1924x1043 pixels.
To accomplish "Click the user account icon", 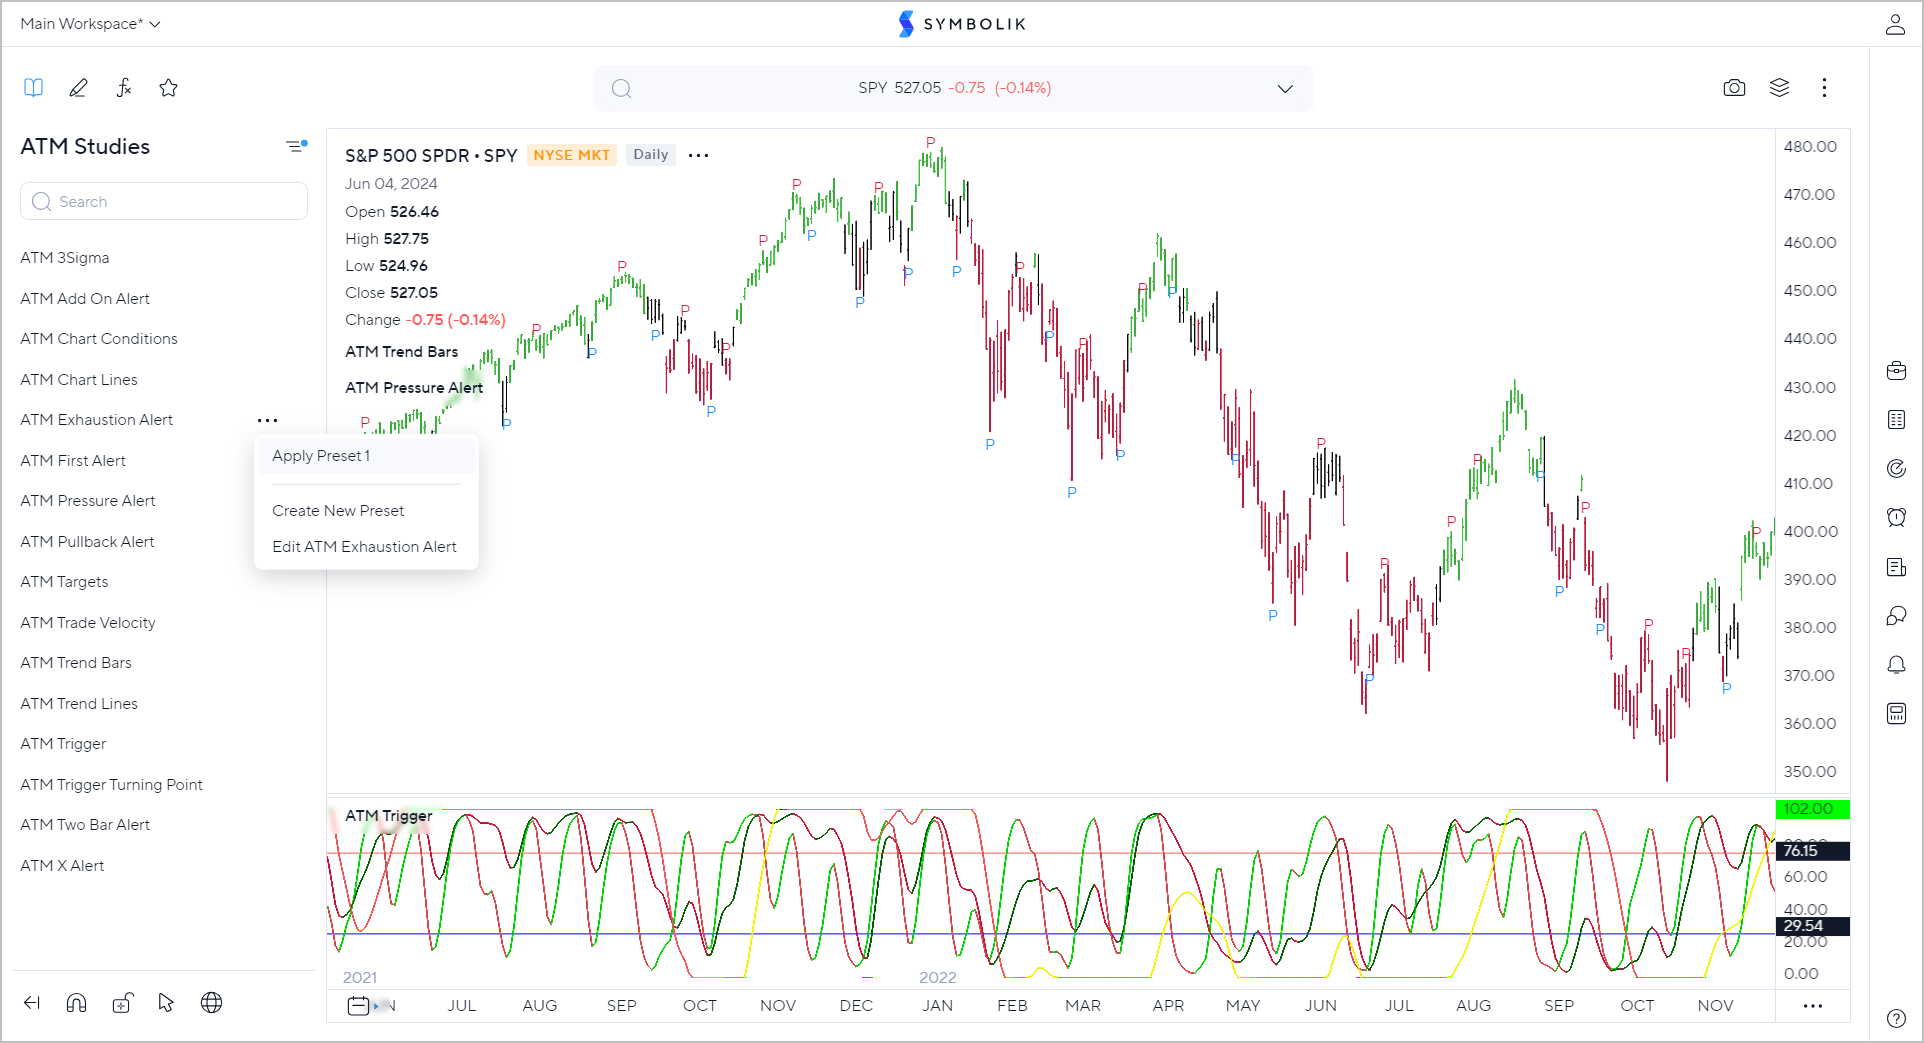I will click(x=1895, y=24).
